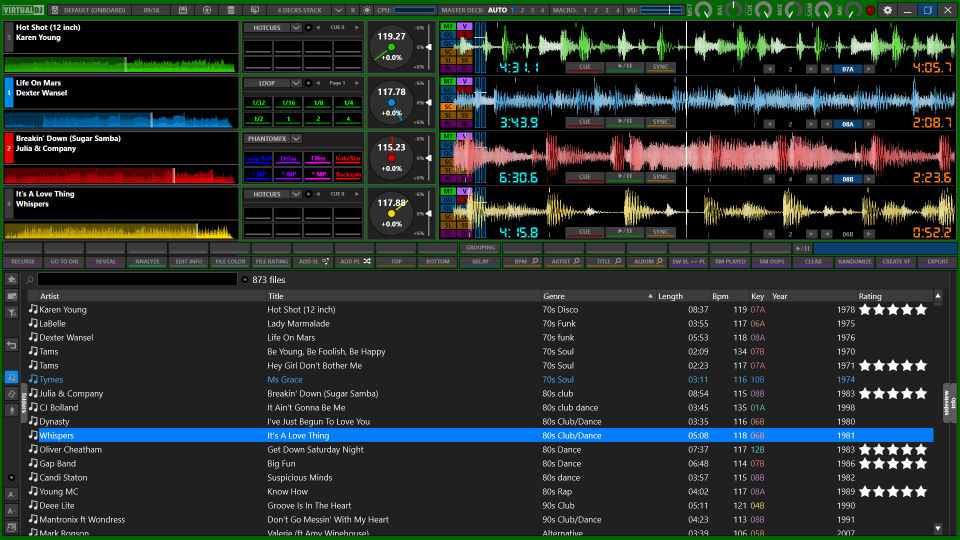Viewport: 960px width, 540px height.
Task: Click the back arrow icon in browser sidebar
Action: click(12, 345)
